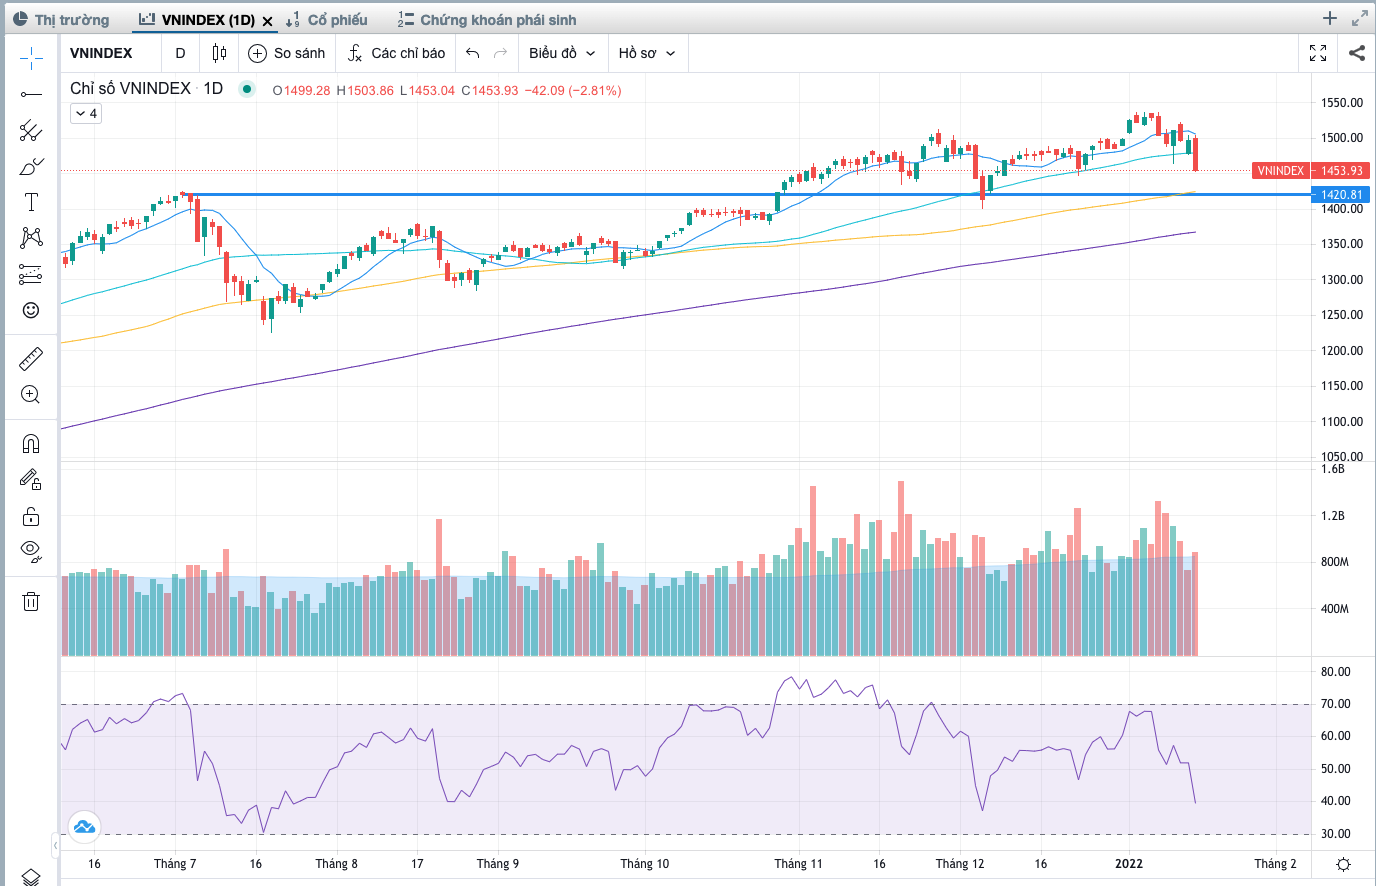1376x886 pixels.
Task: Expand the Hồ sơ dropdown
Action: (x=647, y=53)
